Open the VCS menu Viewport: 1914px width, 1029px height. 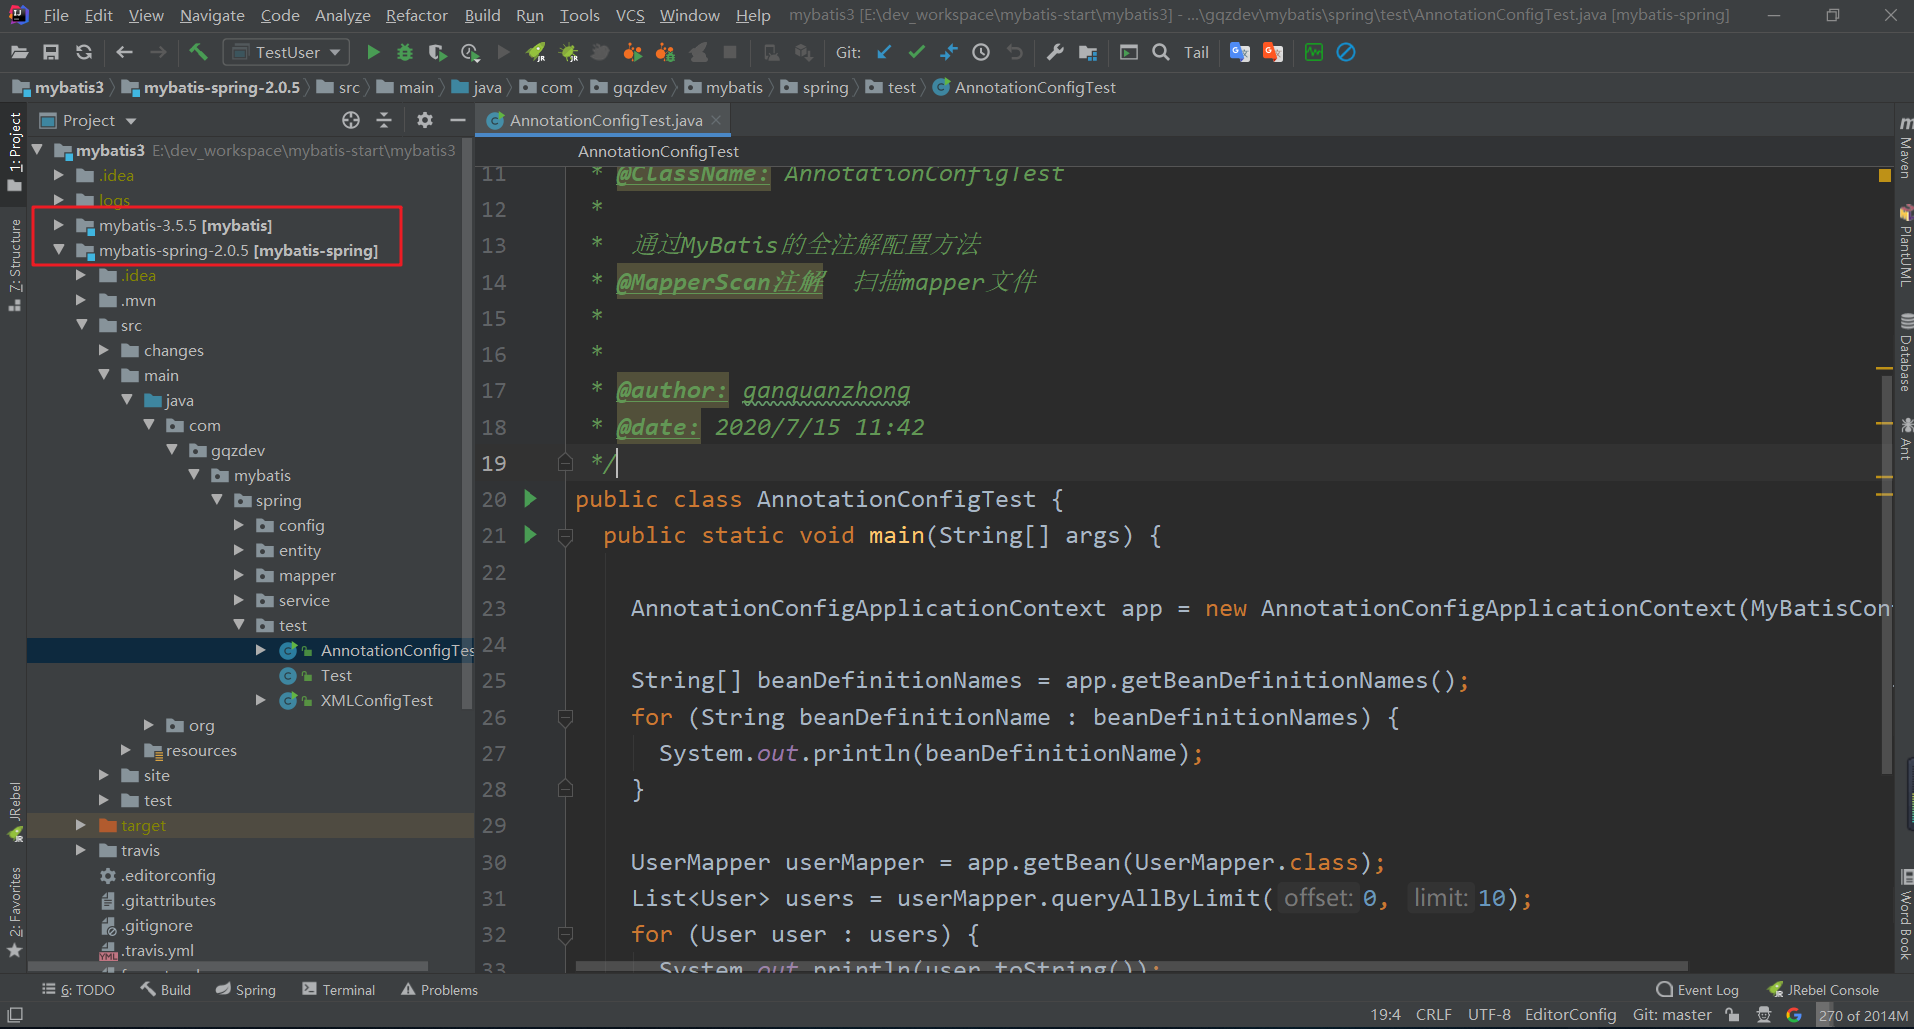point(630,15)
